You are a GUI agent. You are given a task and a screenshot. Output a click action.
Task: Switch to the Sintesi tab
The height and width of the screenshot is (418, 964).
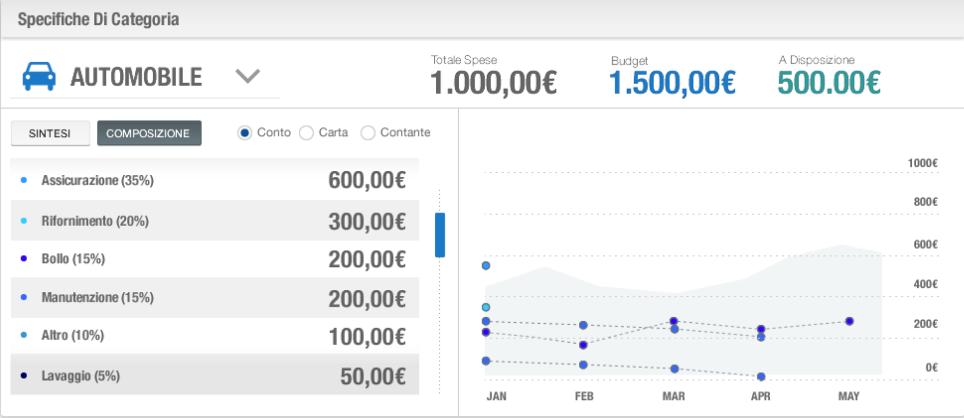tap(50, 133)
